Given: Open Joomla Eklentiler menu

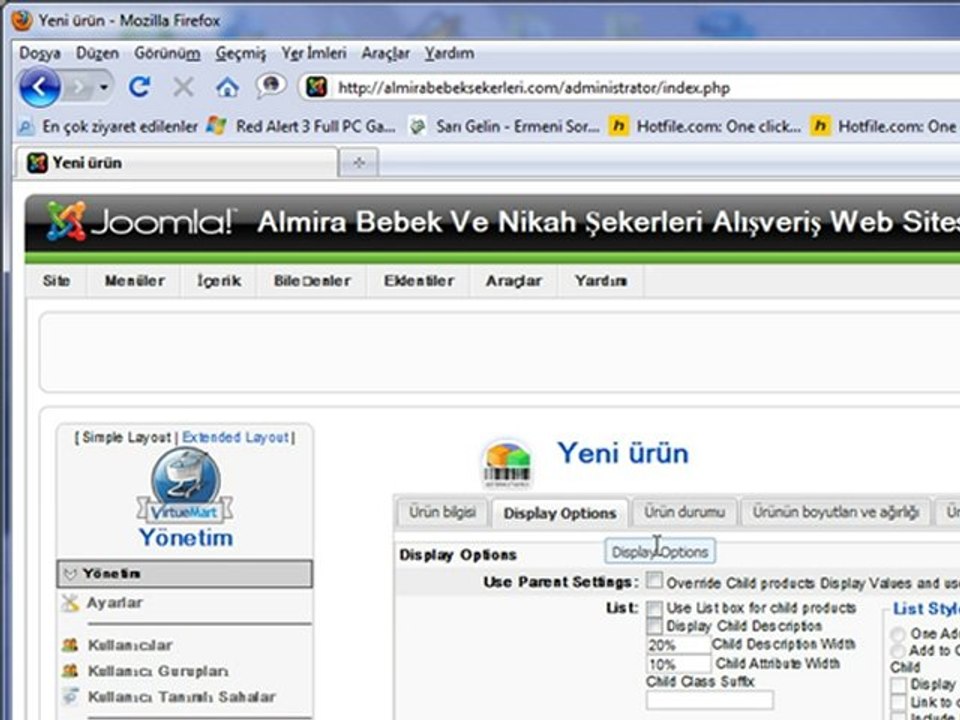Looking at the screenshot, I should coord(419,281).
